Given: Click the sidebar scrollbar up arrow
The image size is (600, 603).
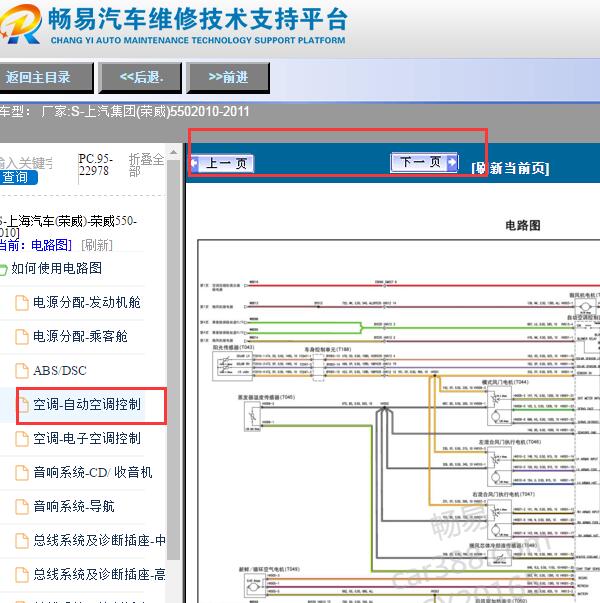Looking at the screenshot, I should pos(173,153).
